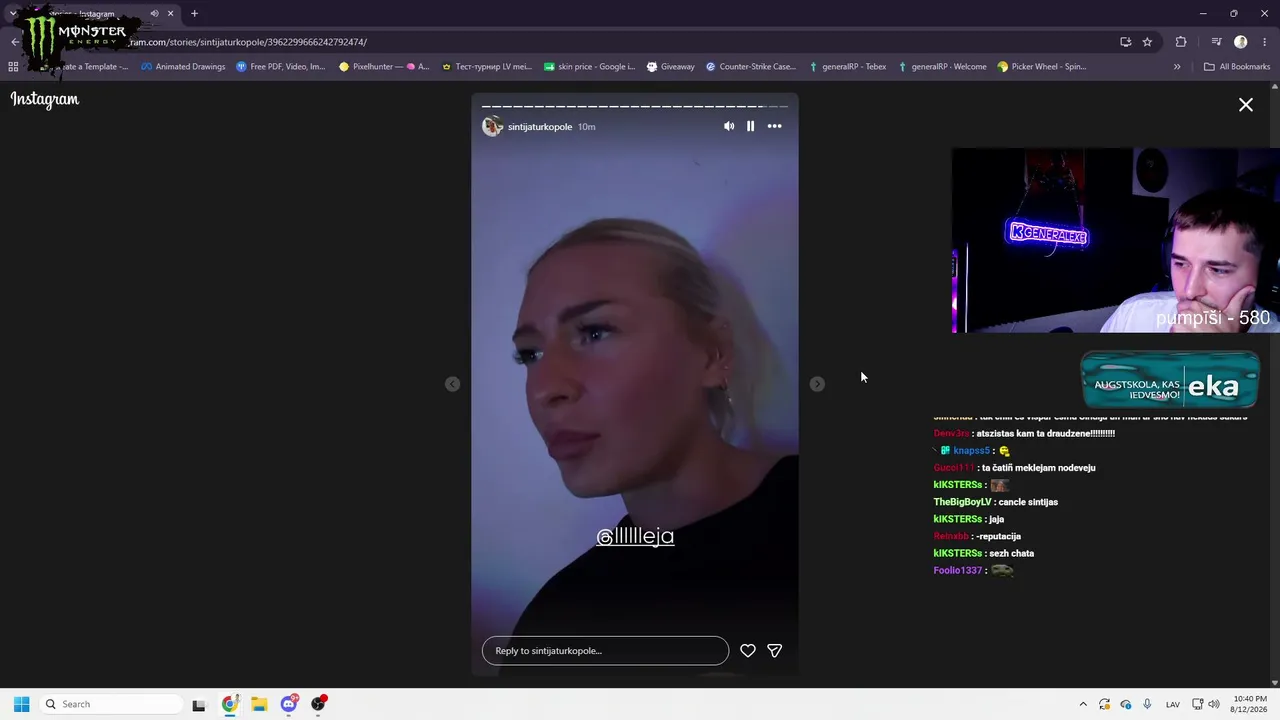
Task: Open a new browser tab
Action: (194, 14)
